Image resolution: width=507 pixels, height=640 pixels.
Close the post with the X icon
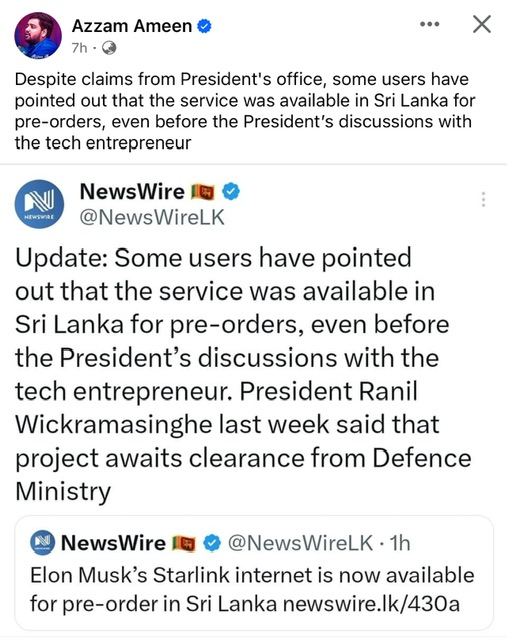coord(482,24)
